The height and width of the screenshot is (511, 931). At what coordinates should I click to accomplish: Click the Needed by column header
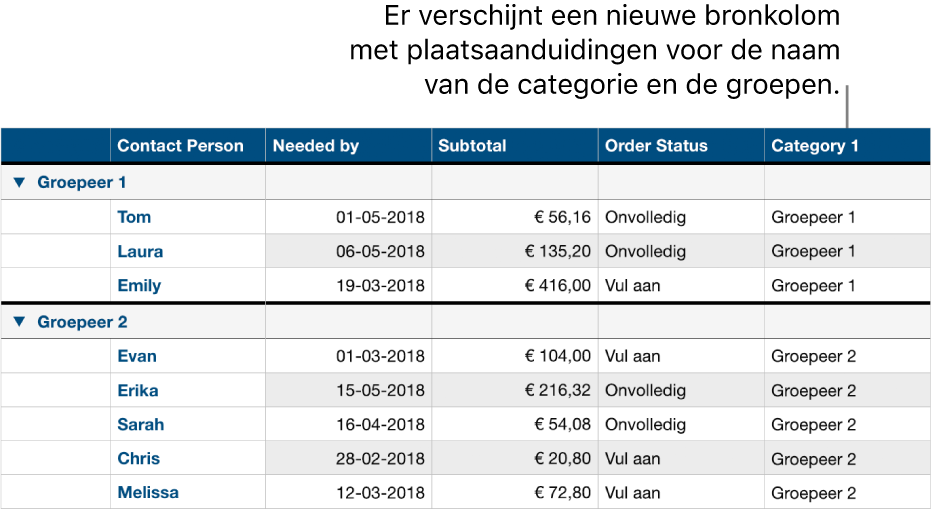[315, 146]
